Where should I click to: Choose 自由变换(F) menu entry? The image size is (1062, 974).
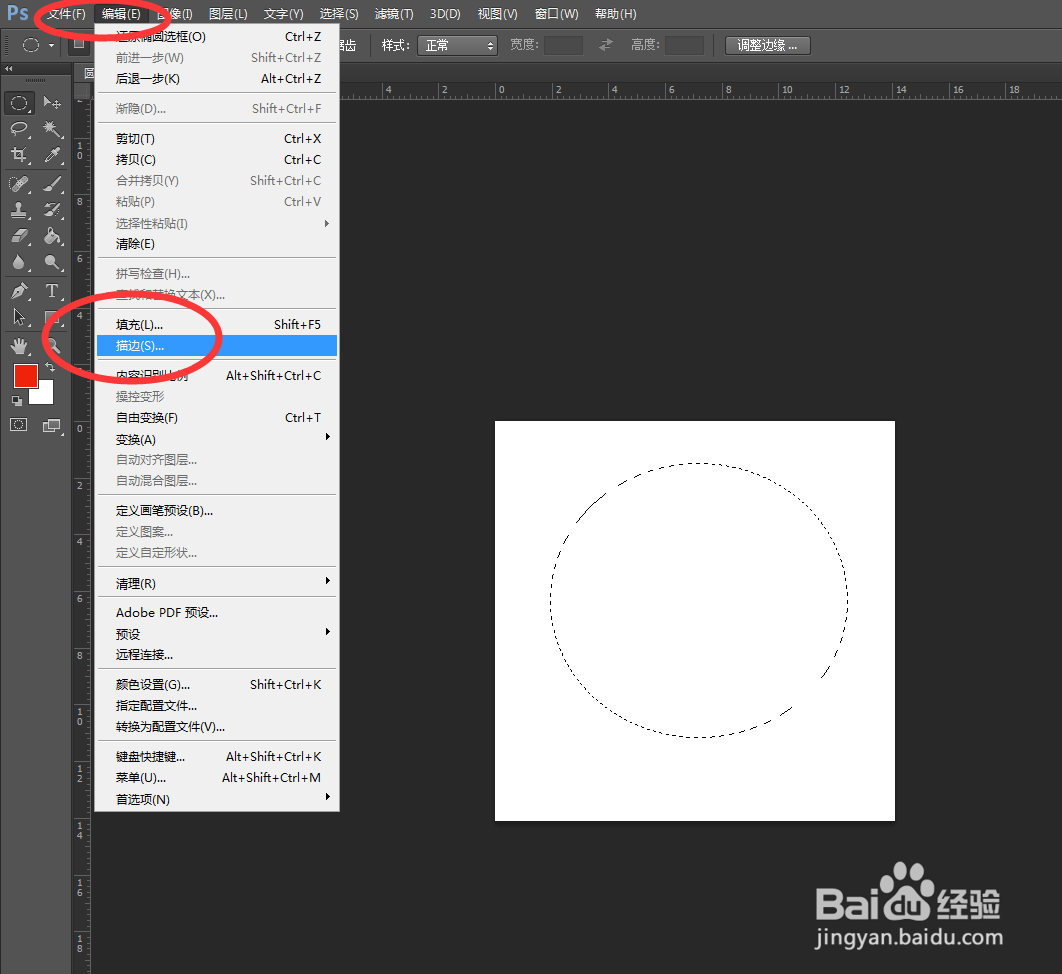point(217,417)
